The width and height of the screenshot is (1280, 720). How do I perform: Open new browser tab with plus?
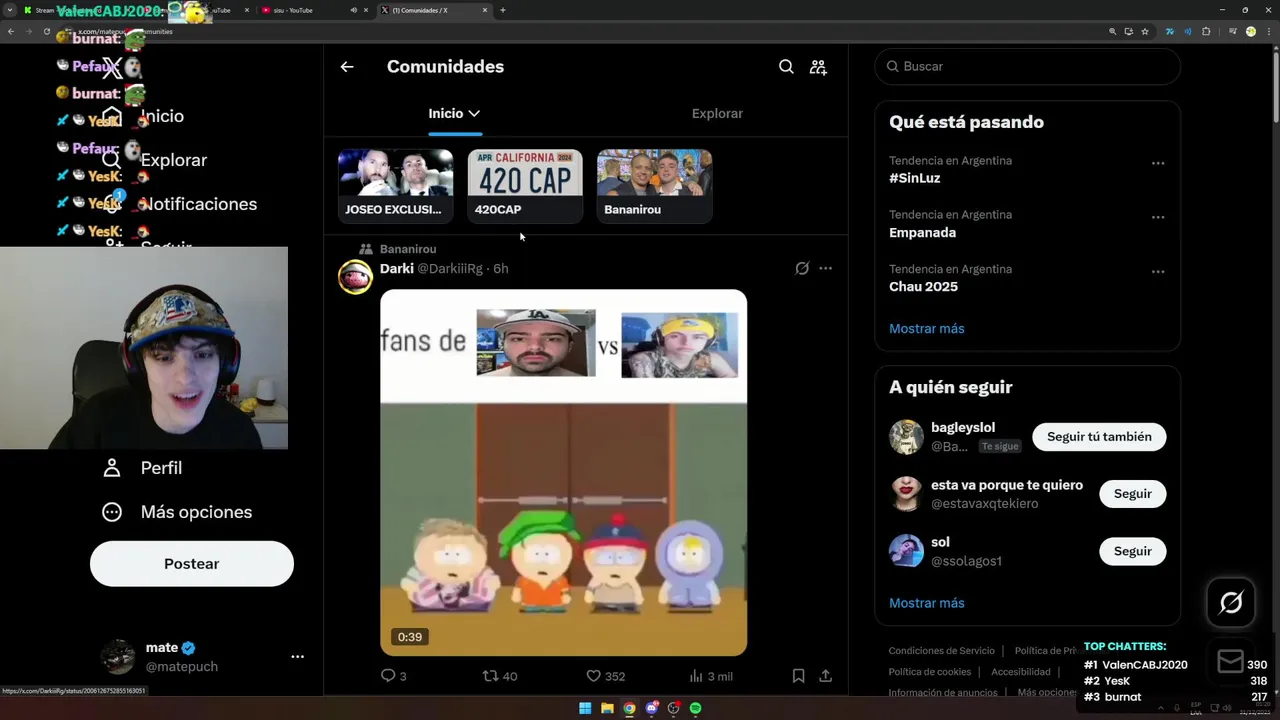(502, 10)
